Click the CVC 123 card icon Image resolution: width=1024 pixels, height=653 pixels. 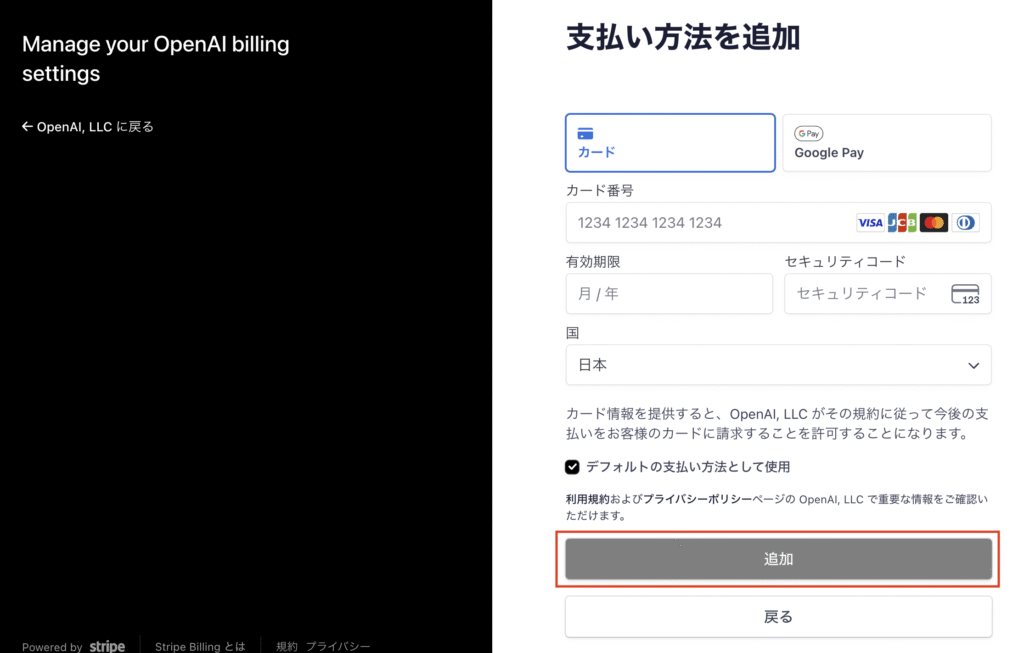point(965,295)
